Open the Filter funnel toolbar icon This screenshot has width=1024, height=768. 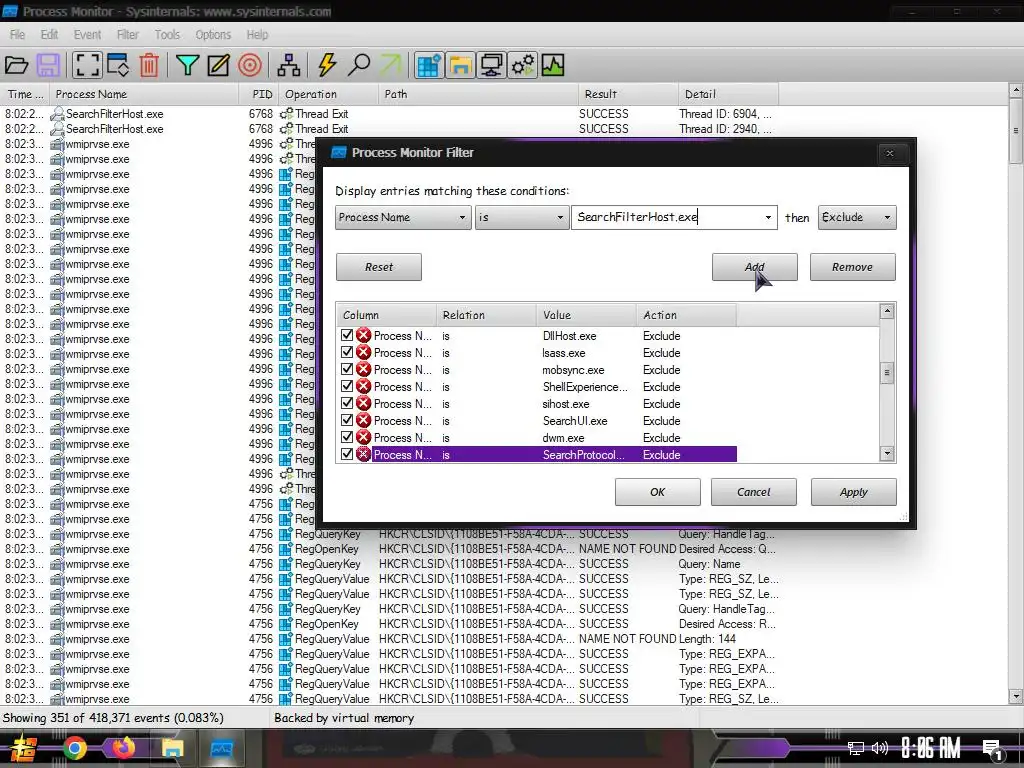(187, 65)
